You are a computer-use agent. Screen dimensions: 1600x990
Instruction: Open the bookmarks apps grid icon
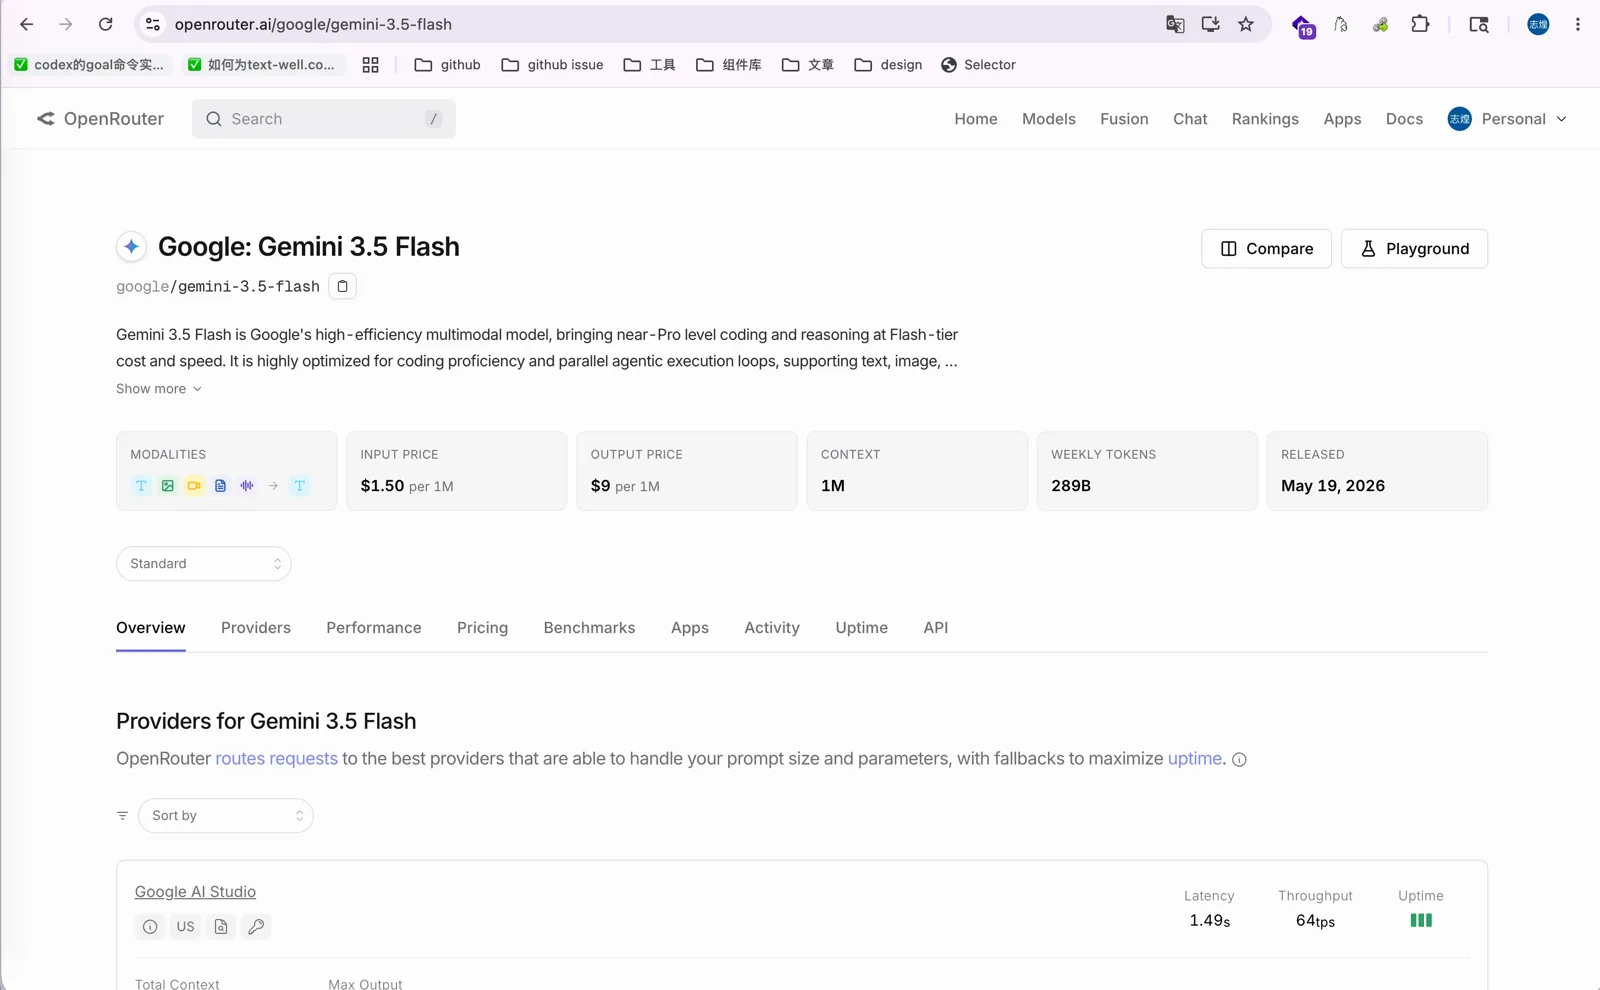tap(370, 65)
